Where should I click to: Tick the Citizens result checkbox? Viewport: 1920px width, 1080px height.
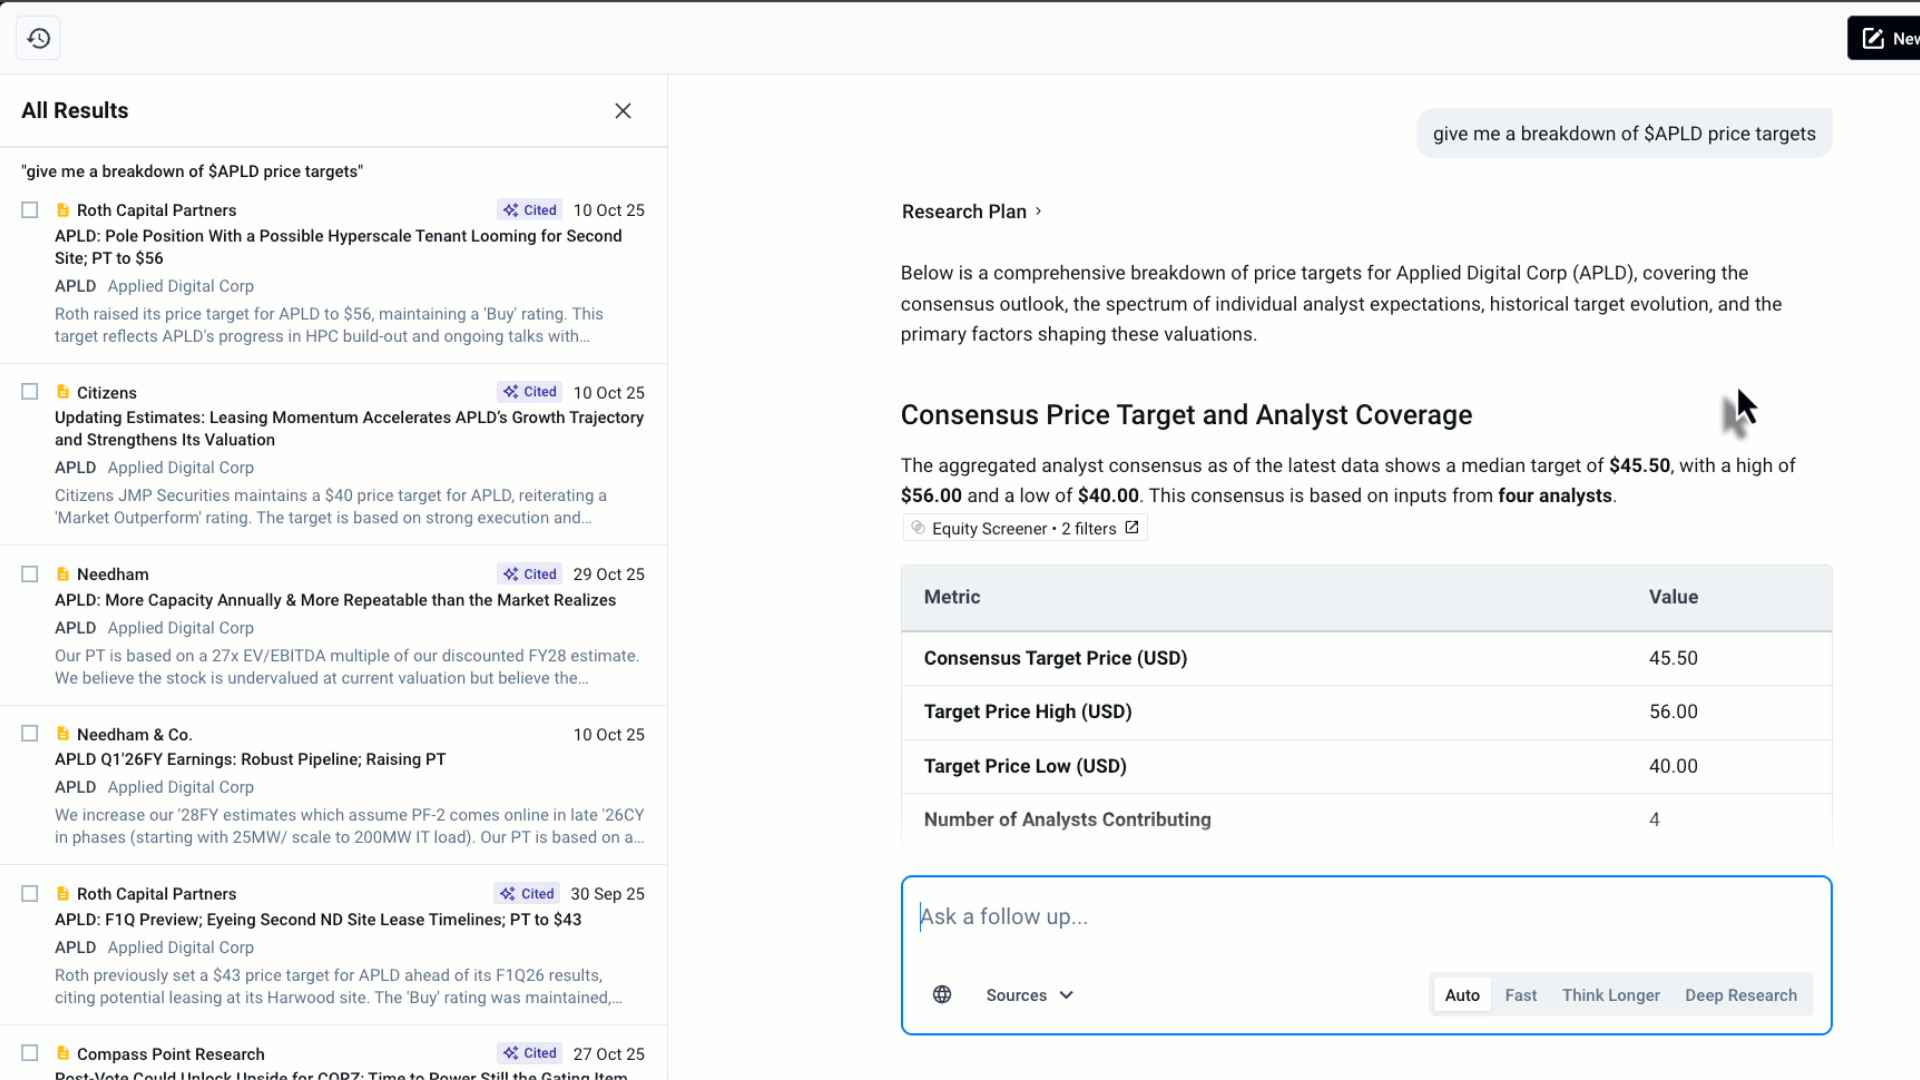coord(30,392)
